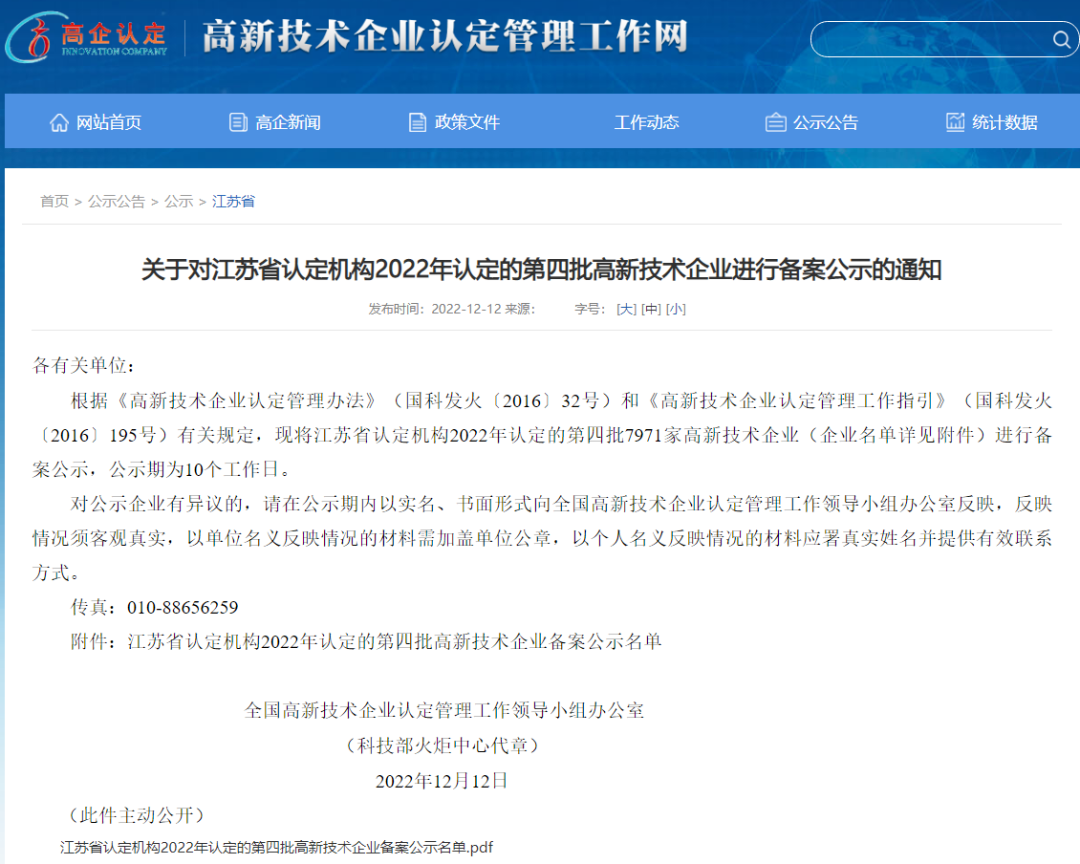Click the announcement icon beside 公示公告
The image size is (1080, 864).
point(776,121)
